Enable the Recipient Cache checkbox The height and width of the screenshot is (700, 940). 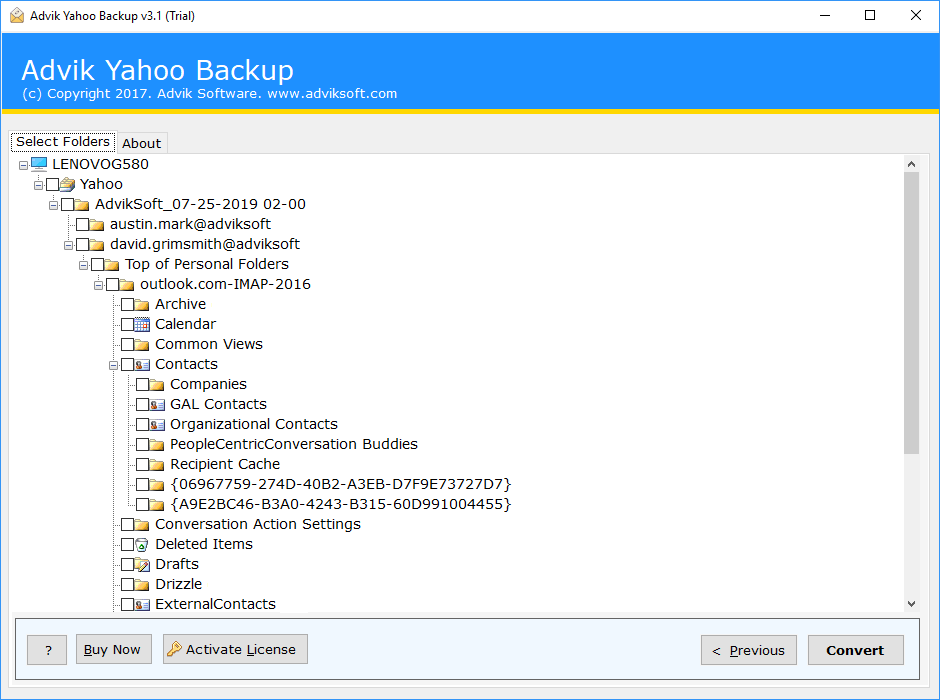(x=142, y=464)
